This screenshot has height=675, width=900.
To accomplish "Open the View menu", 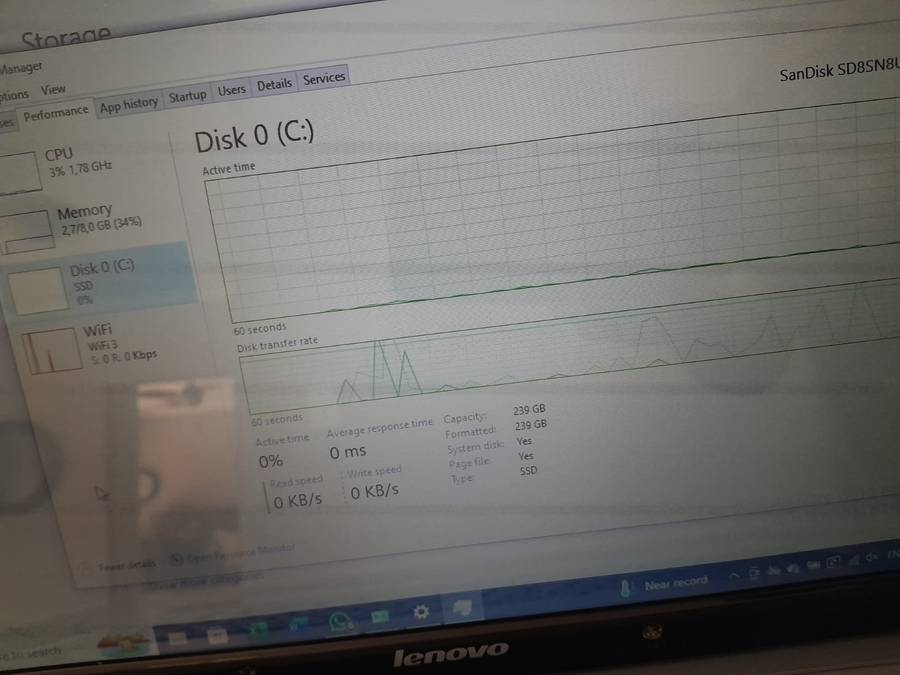I will [x=53, y=89].
